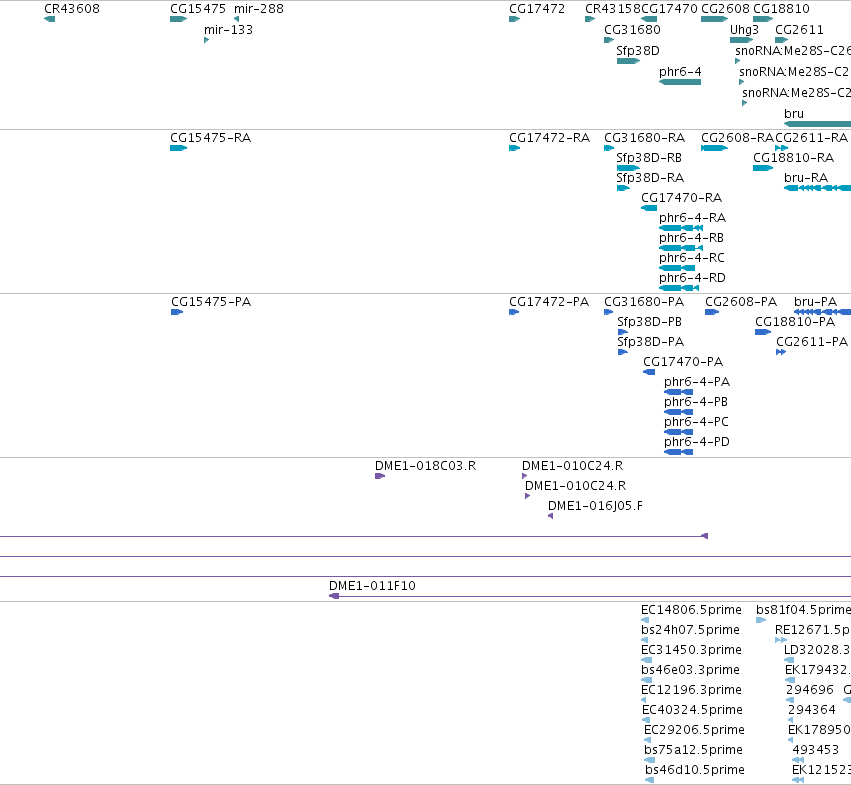Open transcript CG15475-RA
The width and height of the screenshot is (851, 785).
pyautogui.click(x=211, y=138)
